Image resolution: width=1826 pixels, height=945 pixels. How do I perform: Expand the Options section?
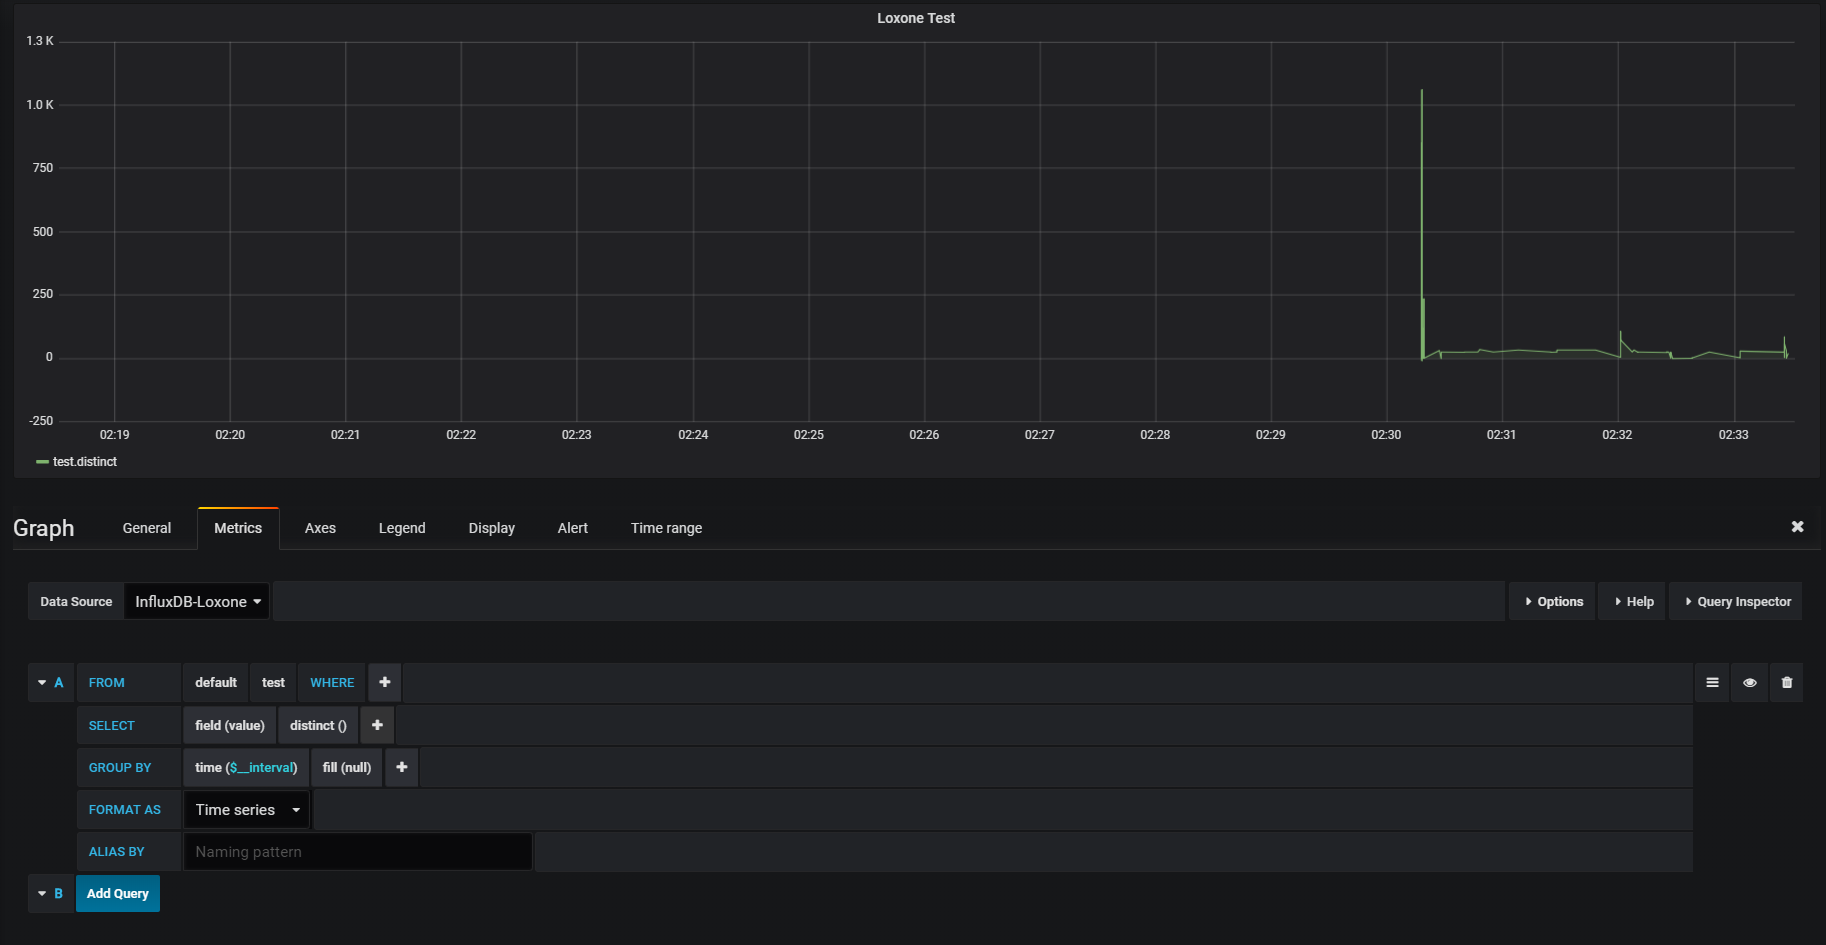pos(1553,602)
